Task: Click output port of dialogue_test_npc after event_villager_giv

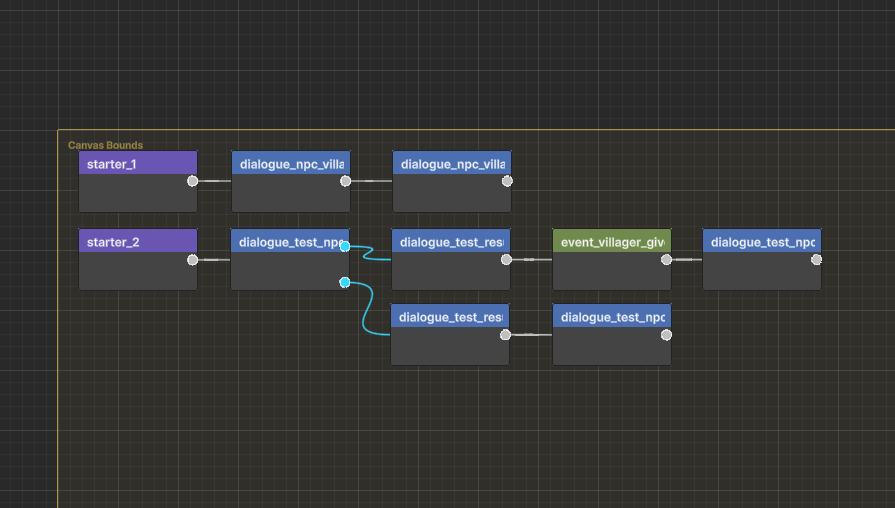Action: [x=816, y=260]
